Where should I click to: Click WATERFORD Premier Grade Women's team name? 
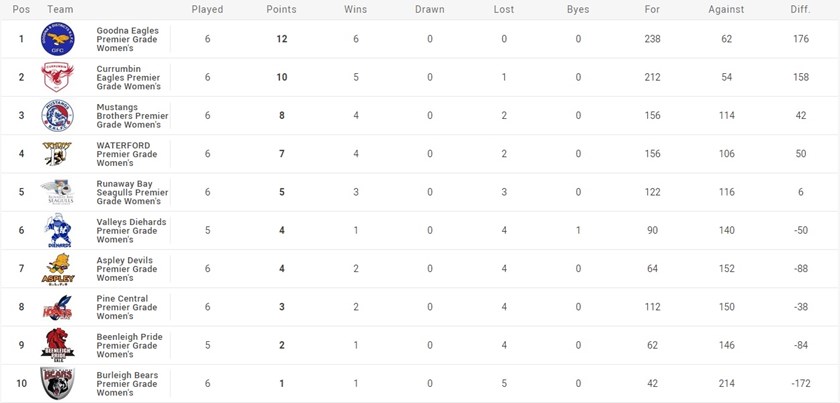click(127, 154)
